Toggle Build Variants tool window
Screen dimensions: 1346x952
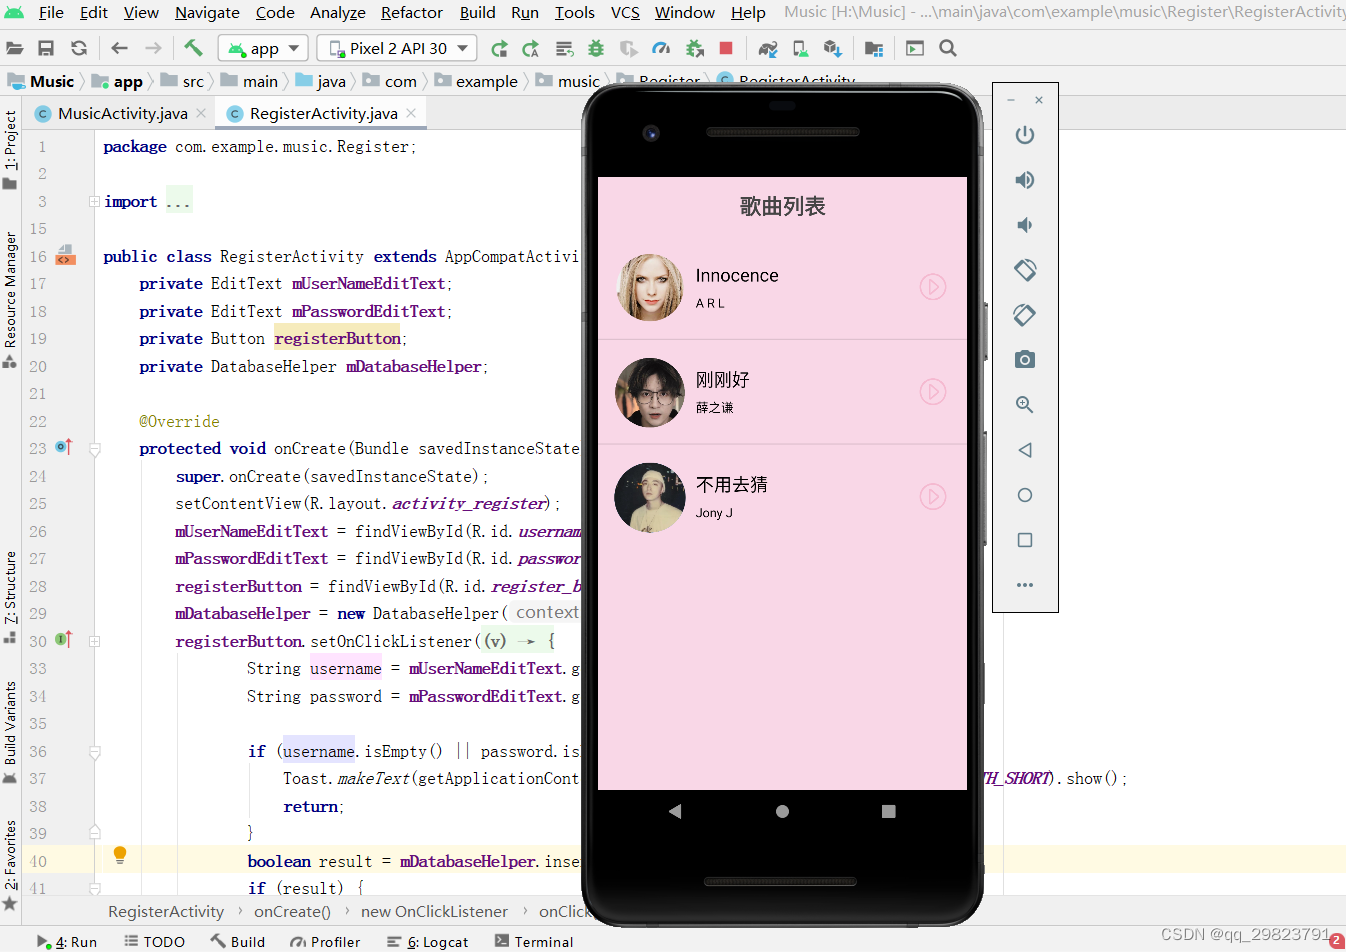tap(10, 732)
